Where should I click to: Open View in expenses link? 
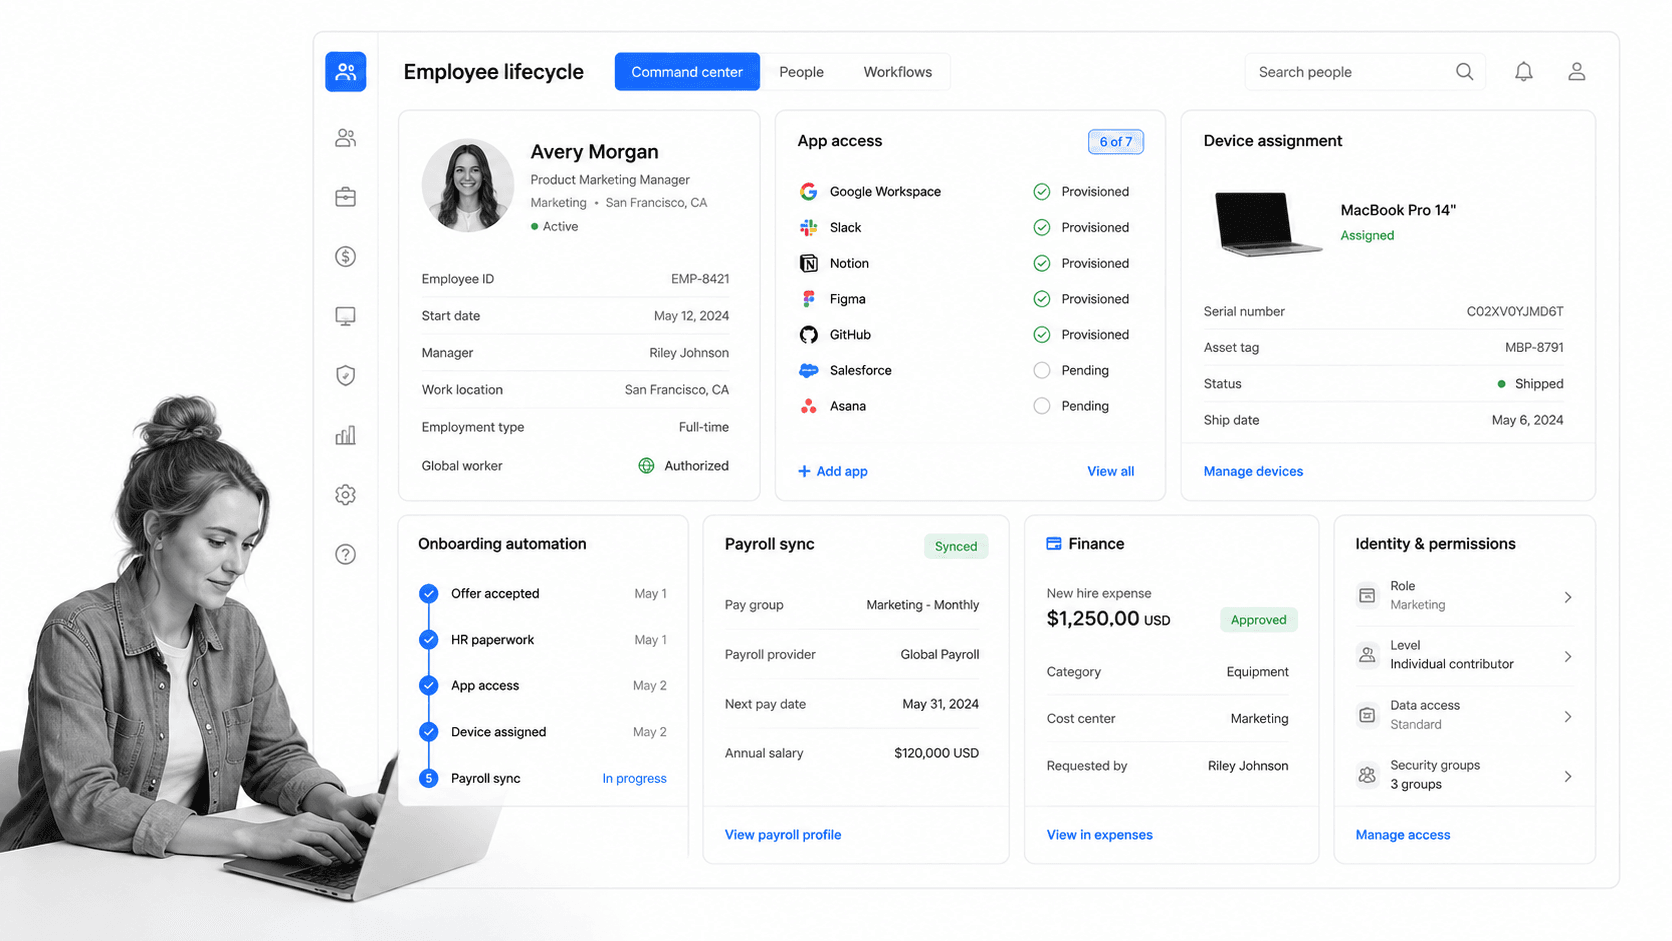(x=1099, y=835)
